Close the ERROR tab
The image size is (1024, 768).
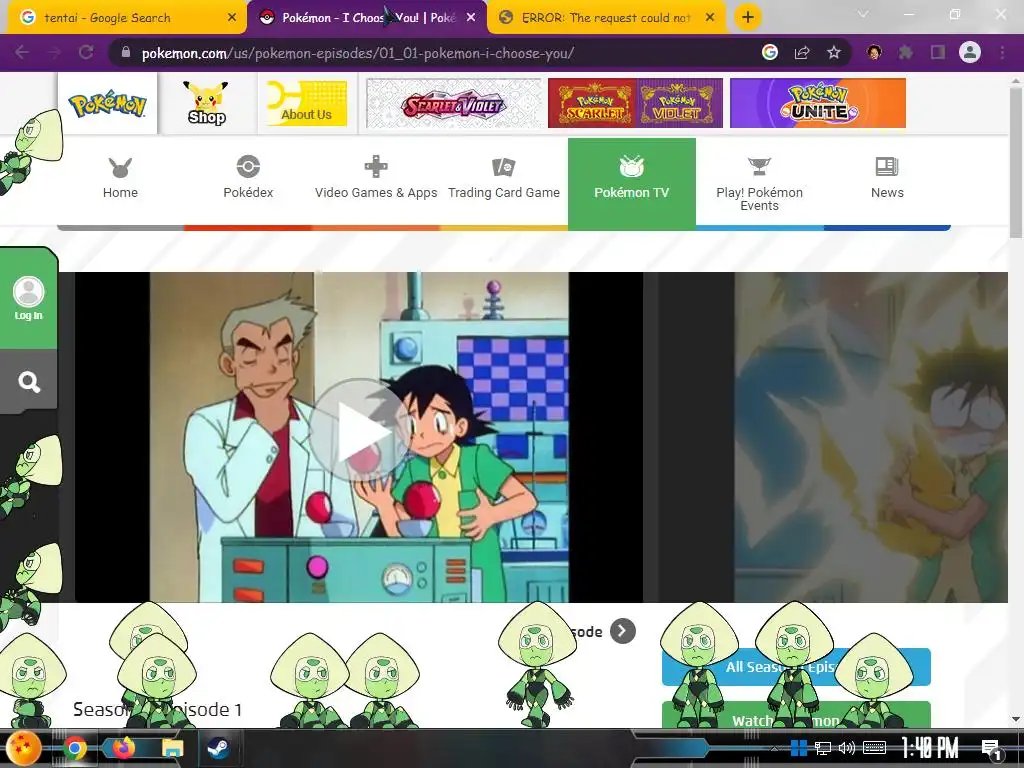[710, 18]
